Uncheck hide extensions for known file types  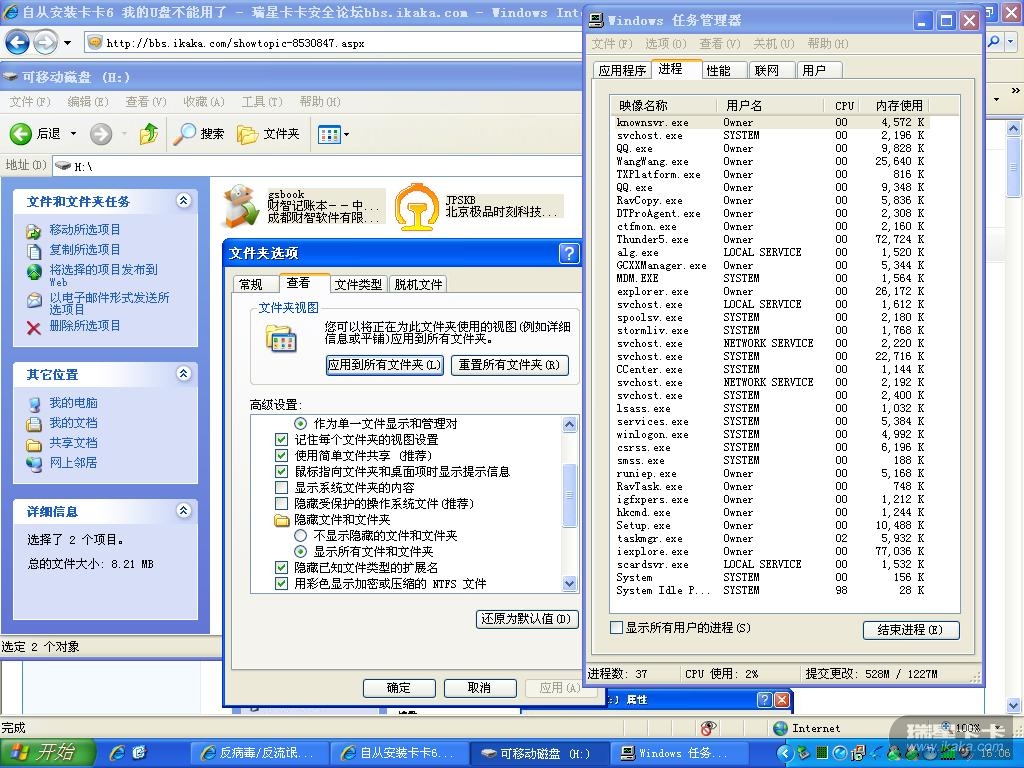(281, 568)
